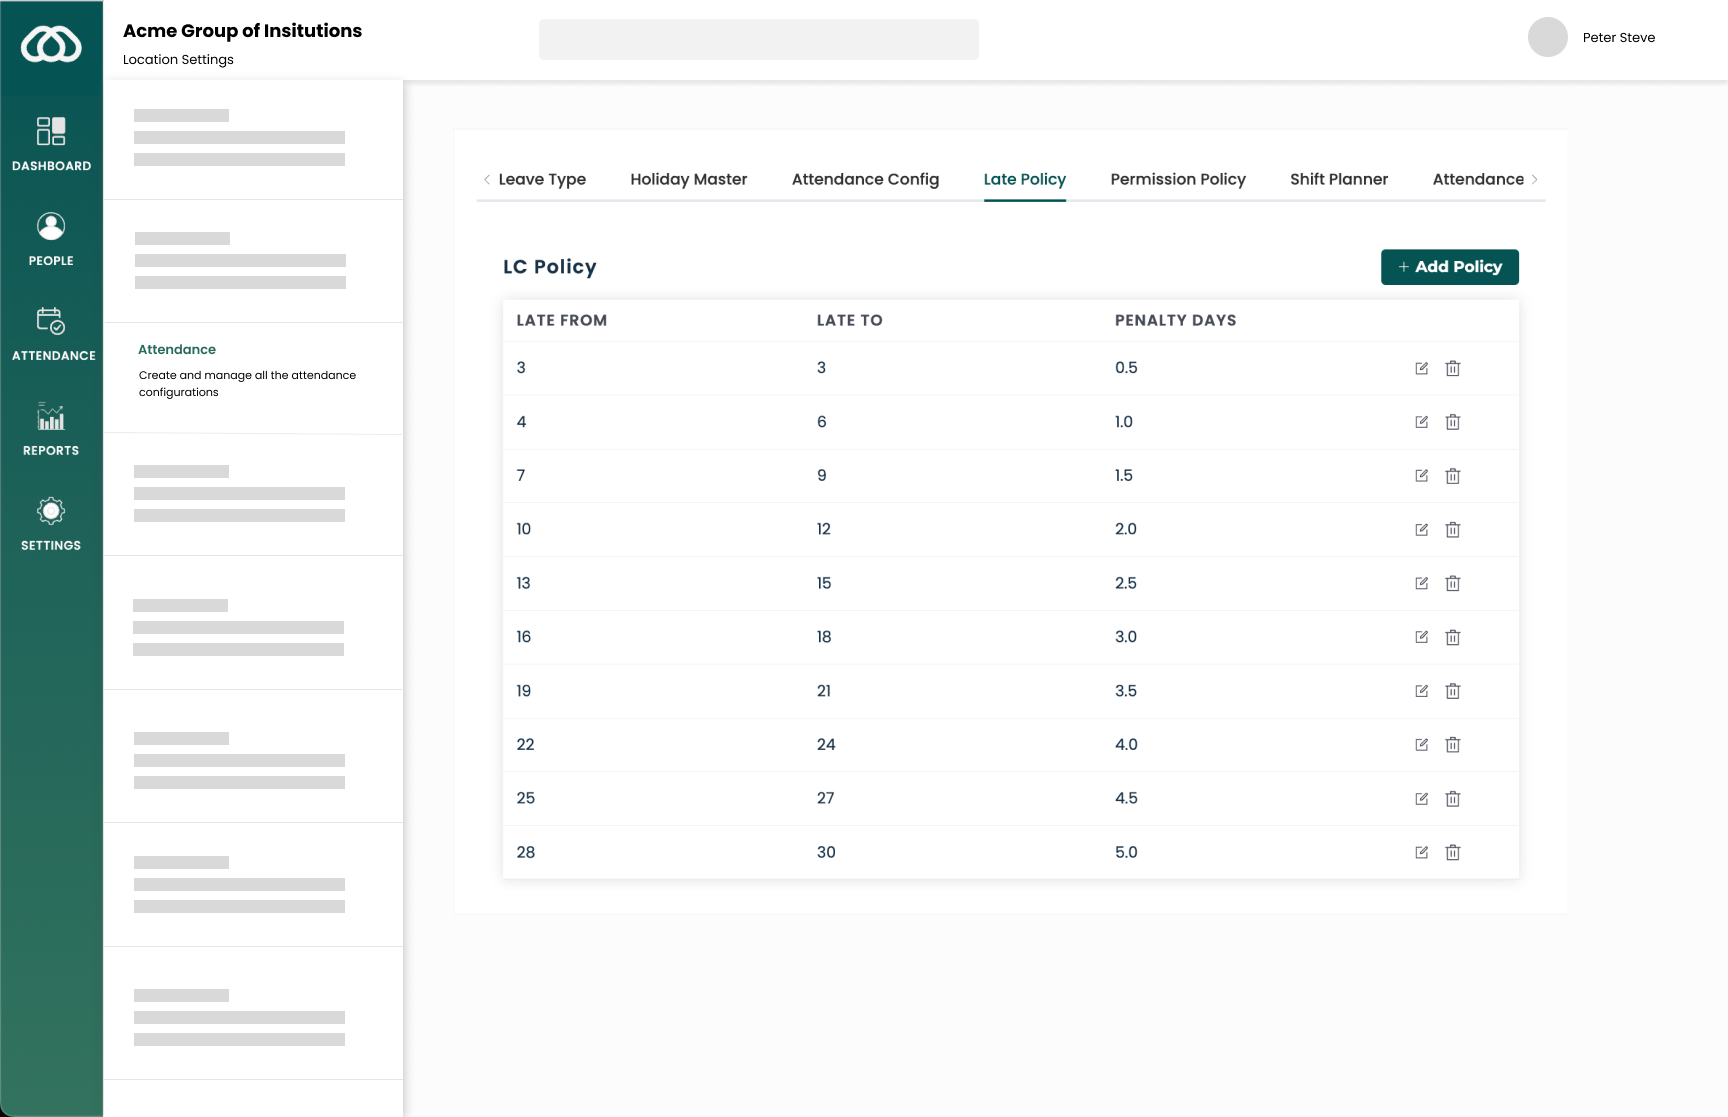Open the Settings gear icon

click(51, 511)
